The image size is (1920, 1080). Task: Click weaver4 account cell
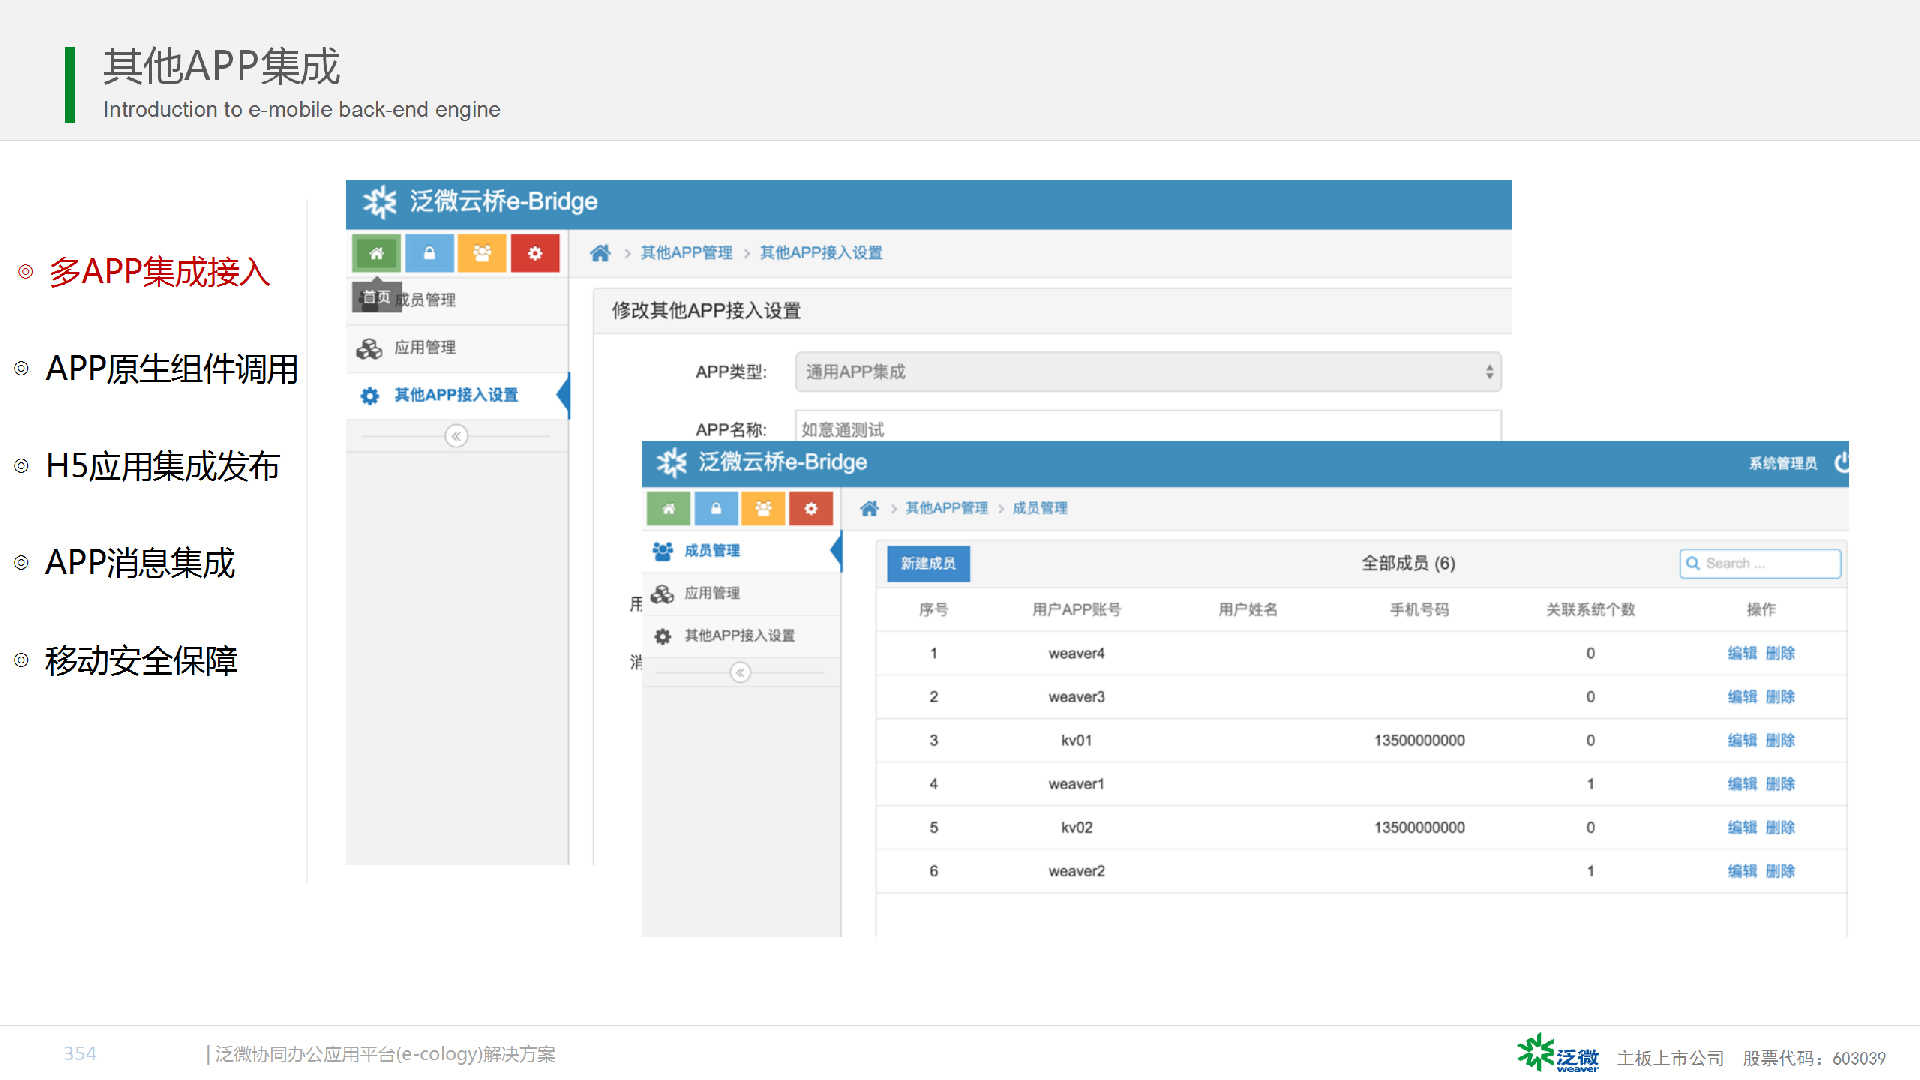coord(1076,653)
